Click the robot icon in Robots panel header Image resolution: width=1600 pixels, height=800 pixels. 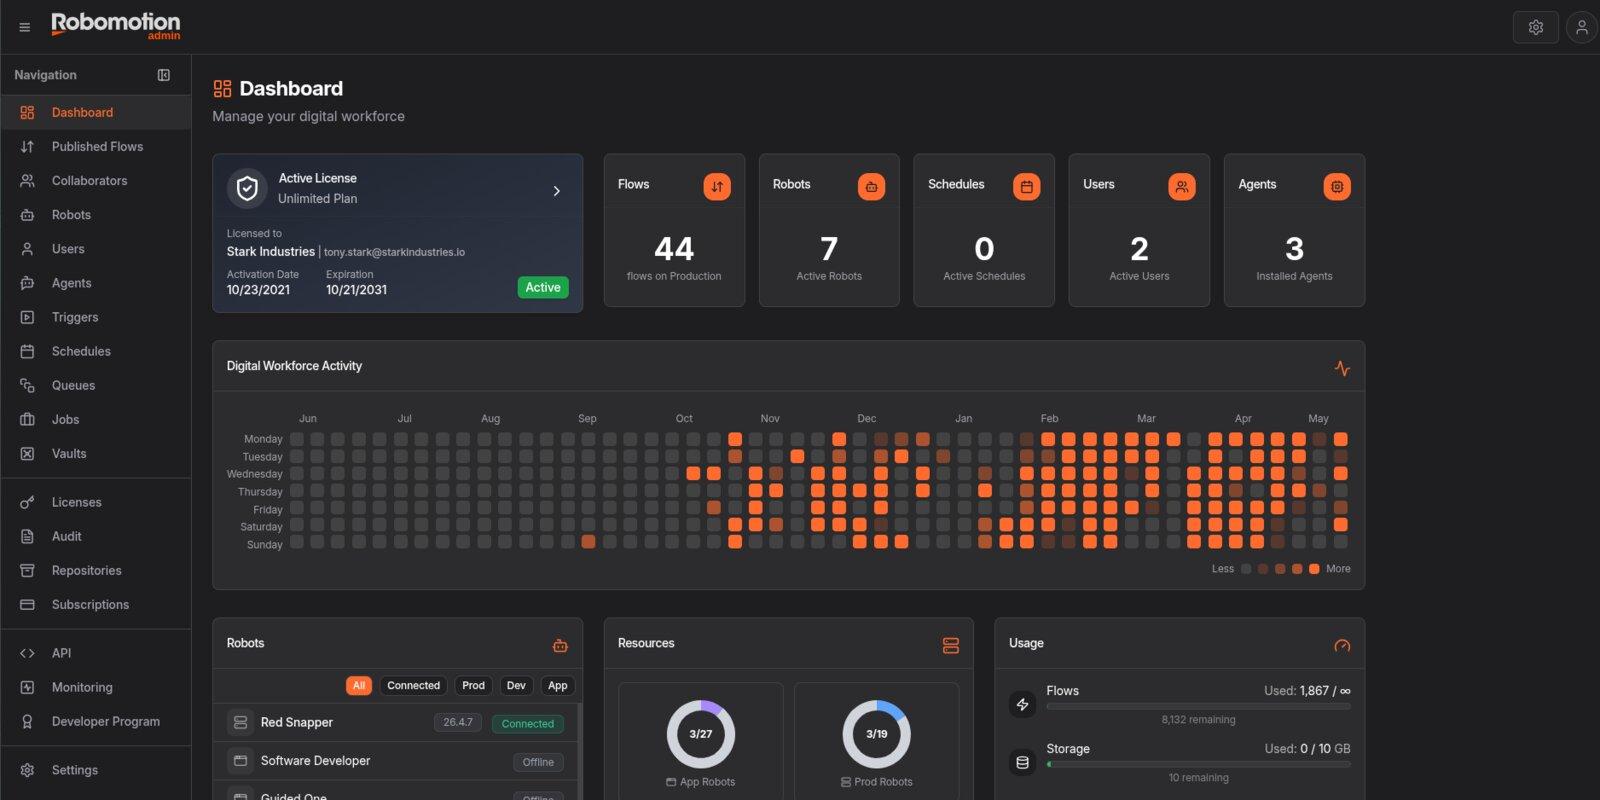click(560, 646)
